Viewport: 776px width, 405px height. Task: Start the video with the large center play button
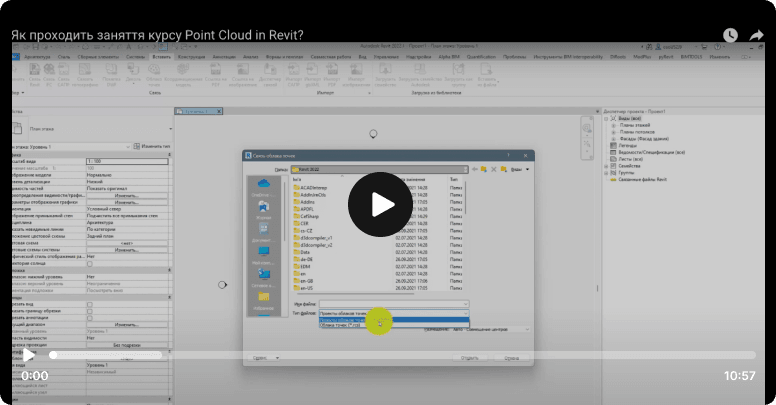tap(380, 204)
